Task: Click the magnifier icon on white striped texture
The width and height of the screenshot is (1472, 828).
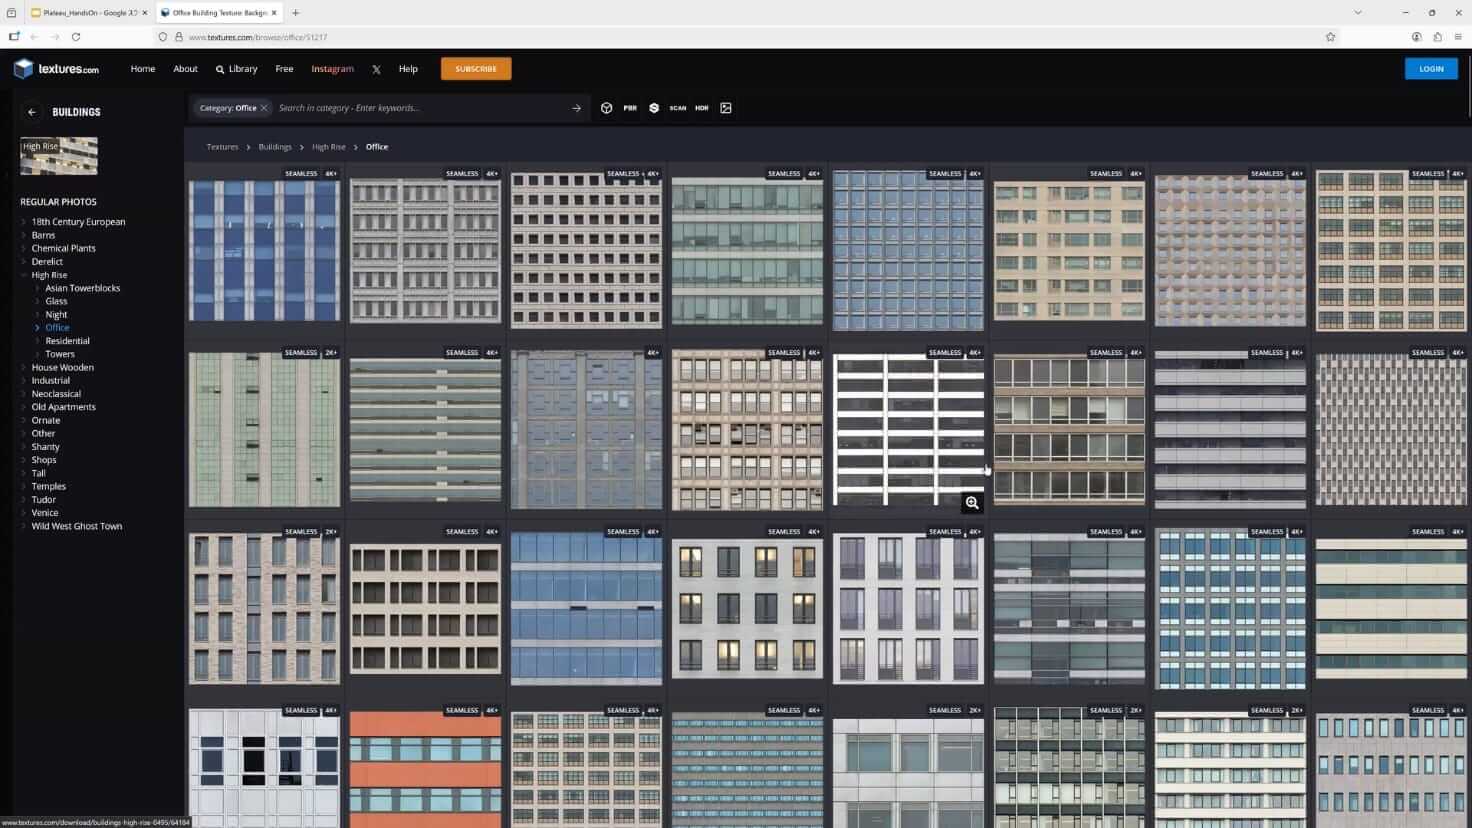Action: pyautogui.click(x=971, y=503)
